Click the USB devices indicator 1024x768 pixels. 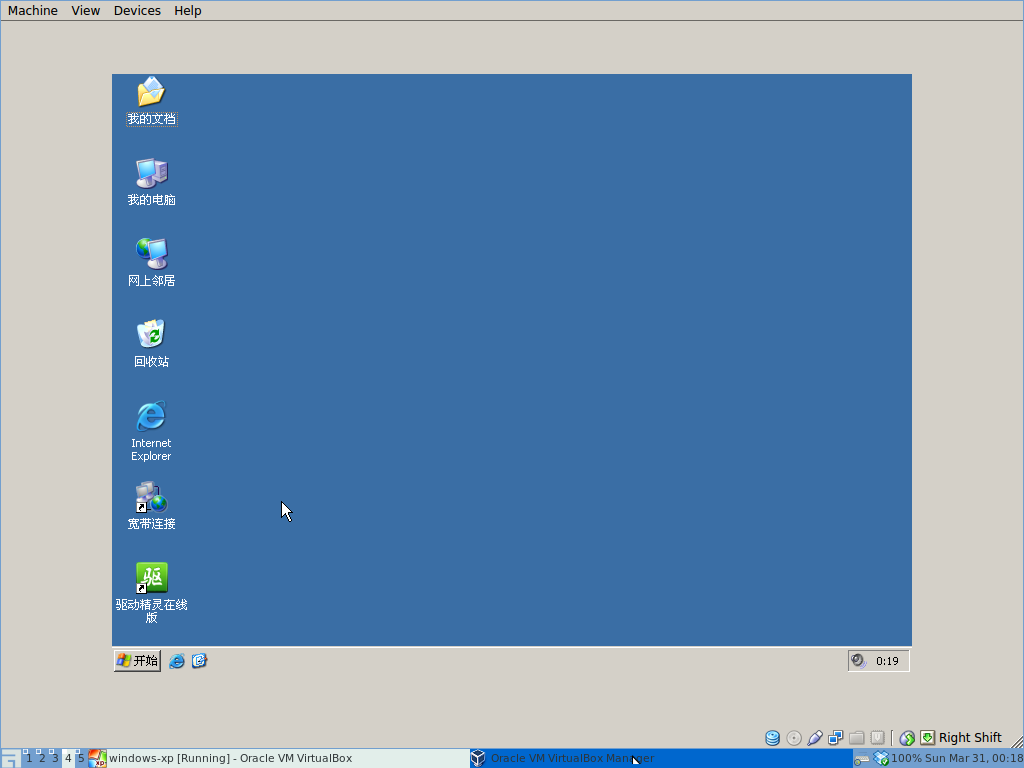(x=814, y=738)
